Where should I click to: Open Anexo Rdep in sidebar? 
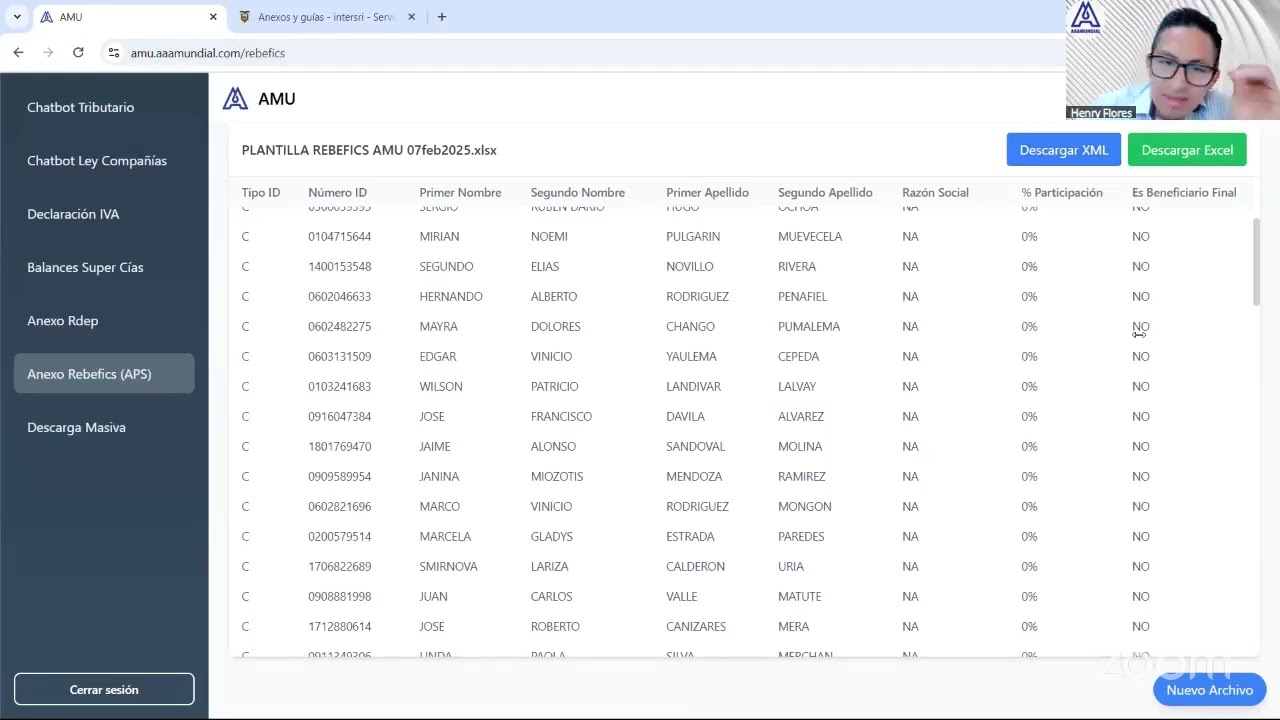click(62, 320)
